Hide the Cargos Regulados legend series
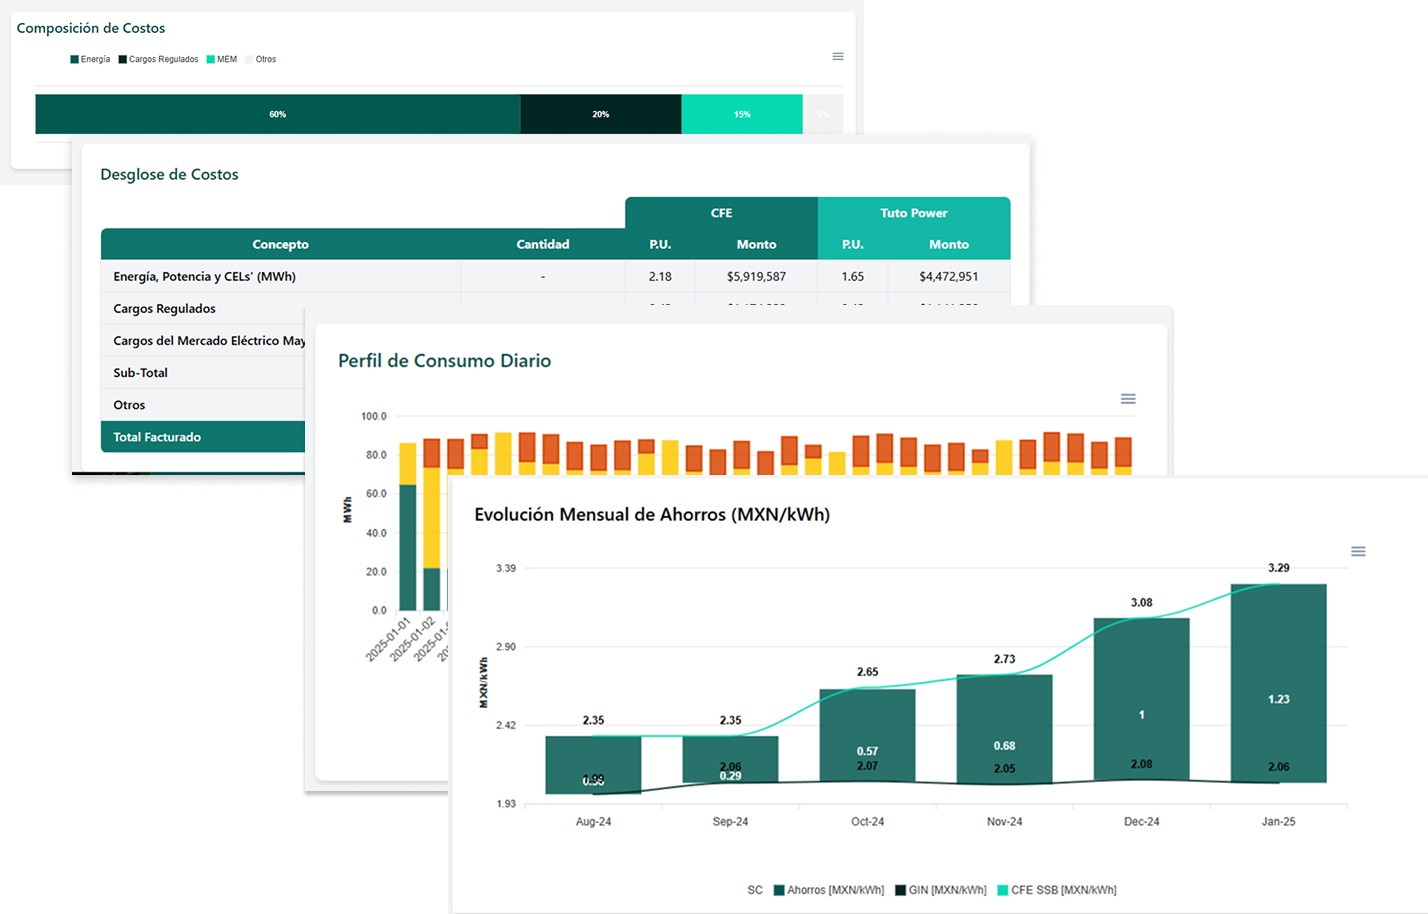Image resolution: width=1428 pixels, height=914 pixels. pyautogui.click(x=158, y=60)
